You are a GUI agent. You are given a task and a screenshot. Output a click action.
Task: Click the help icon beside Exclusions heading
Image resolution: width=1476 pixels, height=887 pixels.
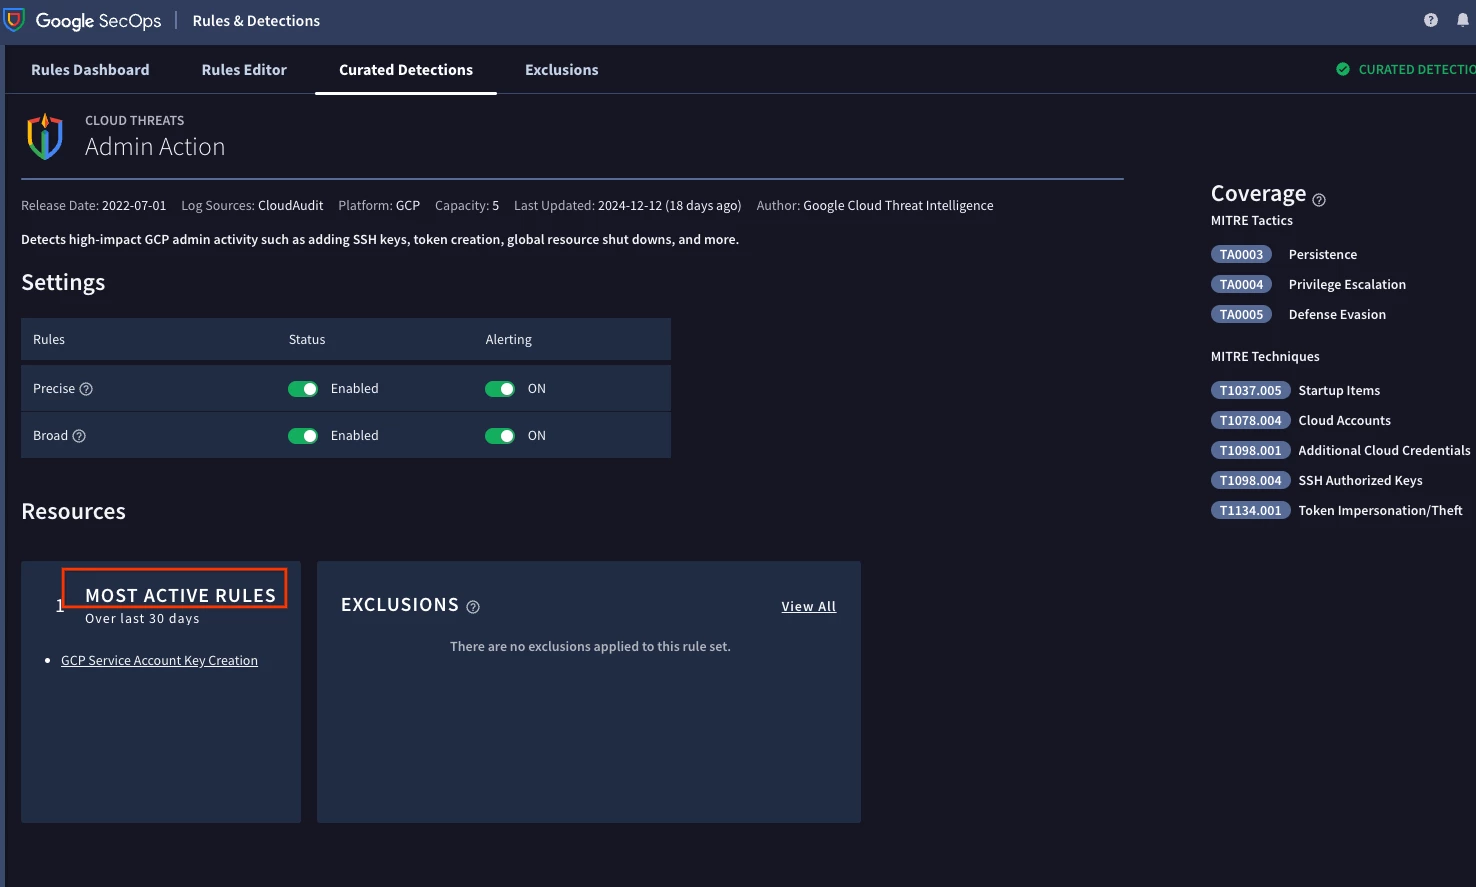473,607
